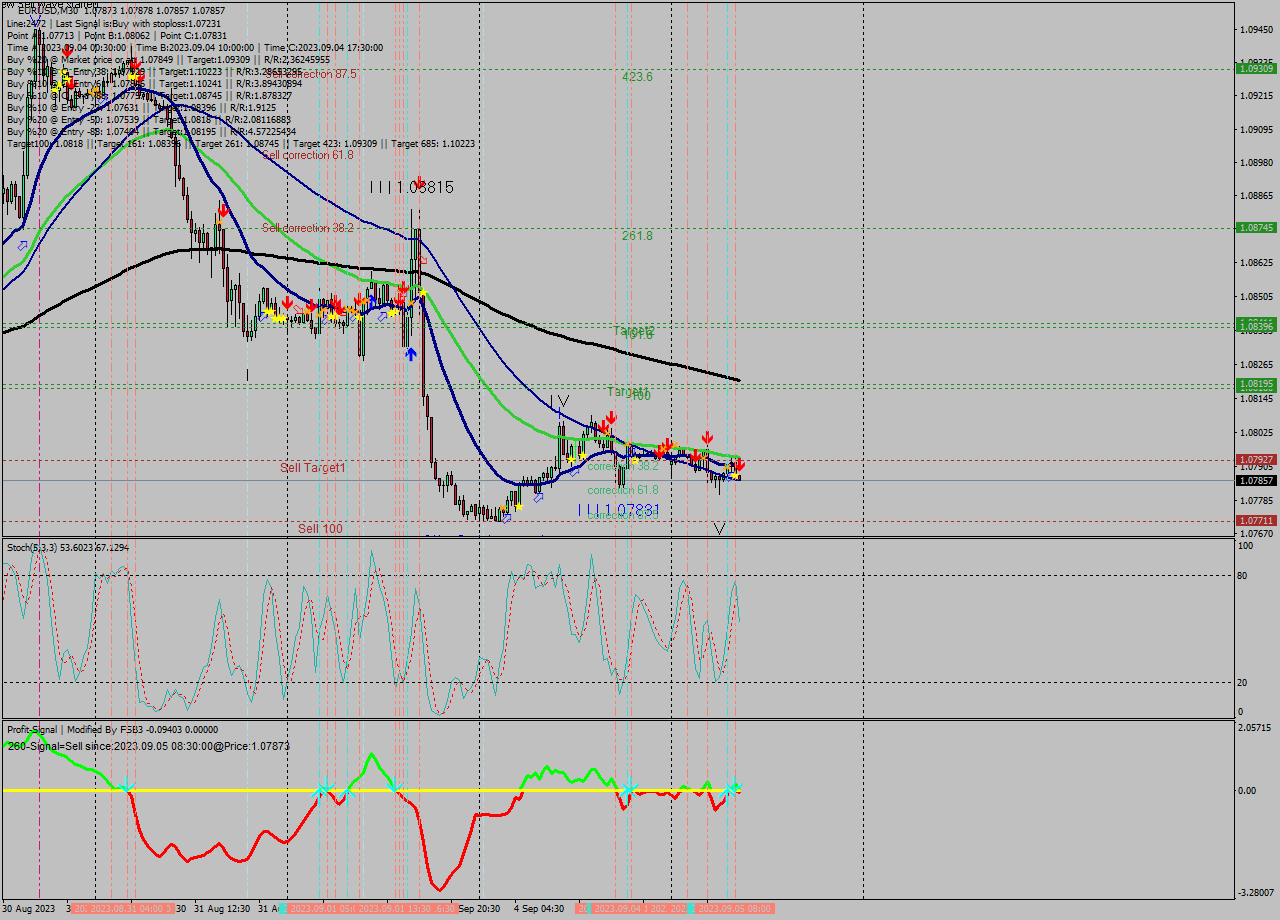This screenshot has height=920, width=1280.
Task: Click the Profit-Signal scale value -3.28007
Action: pyautogui.click(x=1256, y=892)
